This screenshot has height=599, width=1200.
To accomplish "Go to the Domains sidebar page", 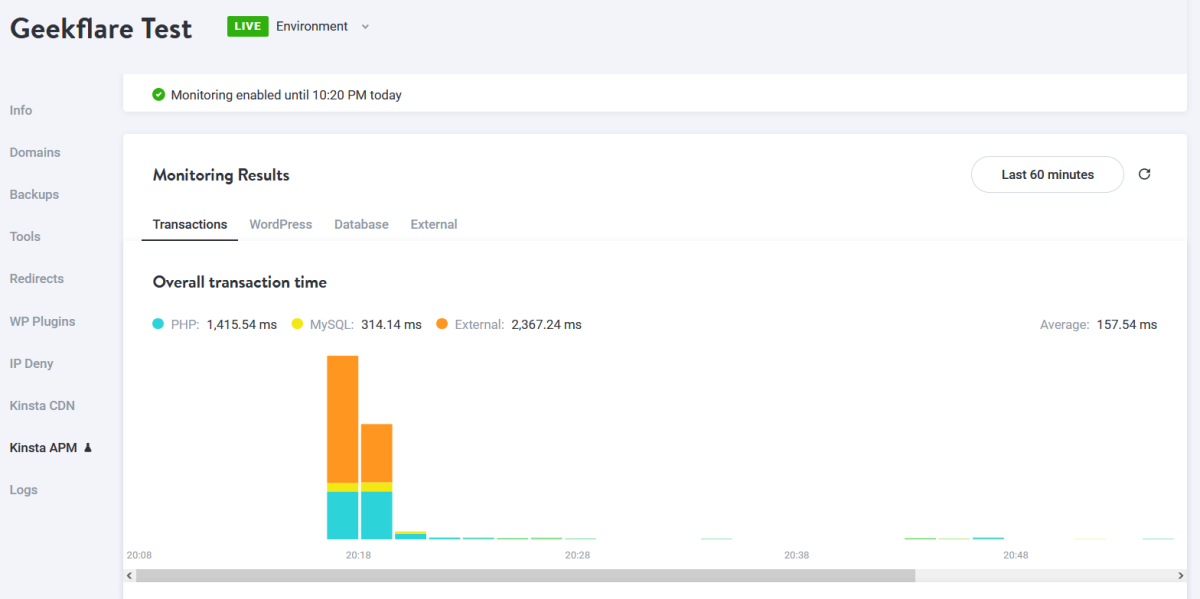I will [35, 152].
